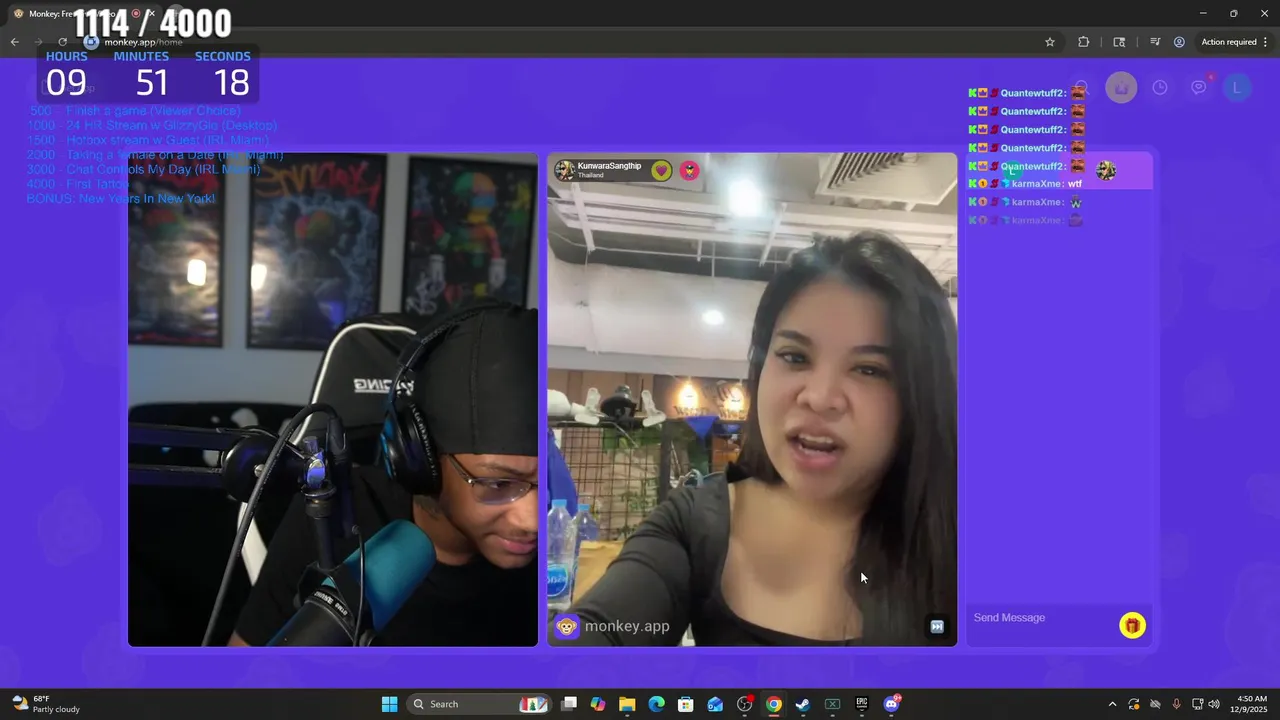
Task: Click the Chrome icon in the taskbar
Action: 773,704
